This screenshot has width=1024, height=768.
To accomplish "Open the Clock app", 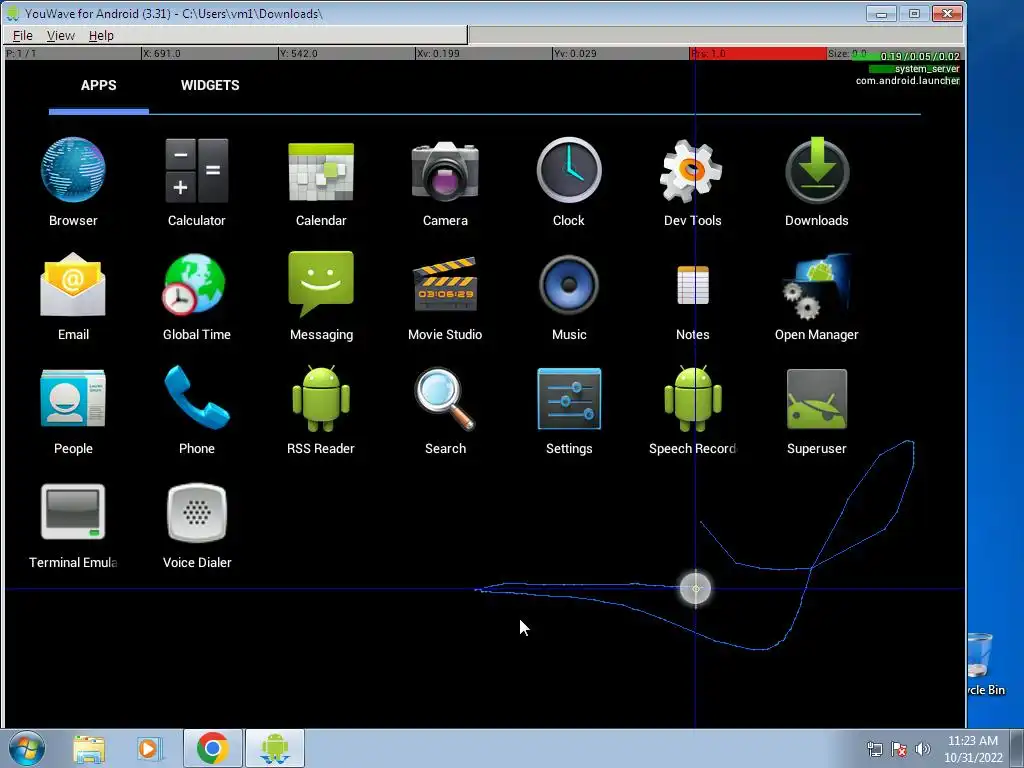I will point(569,182).
